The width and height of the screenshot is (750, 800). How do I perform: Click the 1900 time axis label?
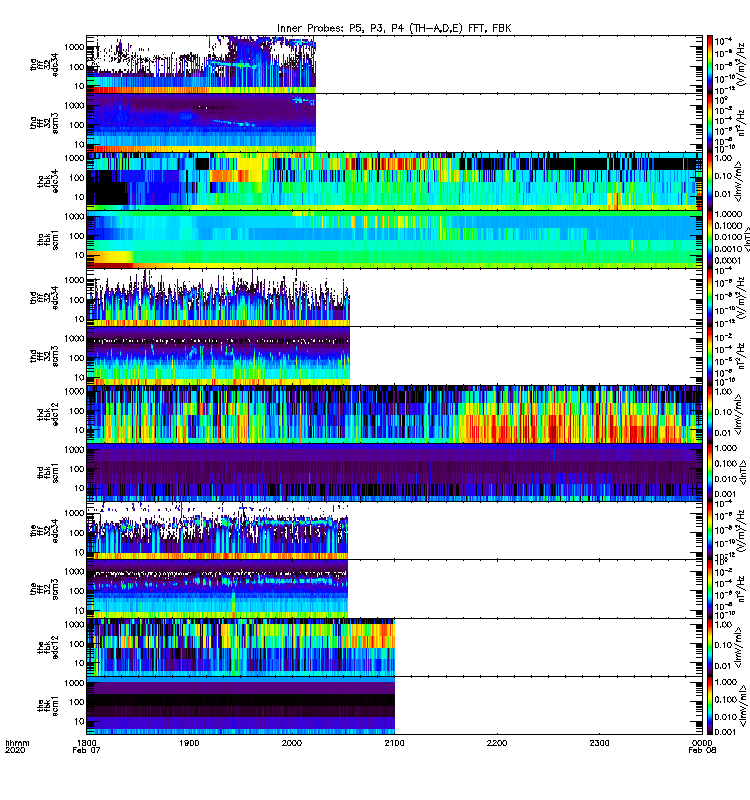click(x=189, y=743)
